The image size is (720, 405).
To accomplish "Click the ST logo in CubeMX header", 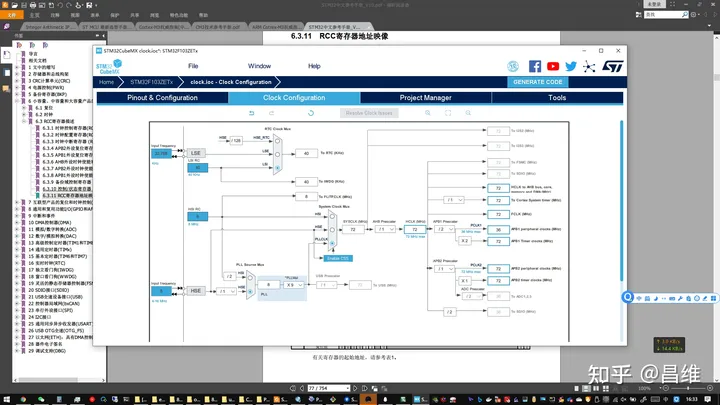I will click(613, 66).
